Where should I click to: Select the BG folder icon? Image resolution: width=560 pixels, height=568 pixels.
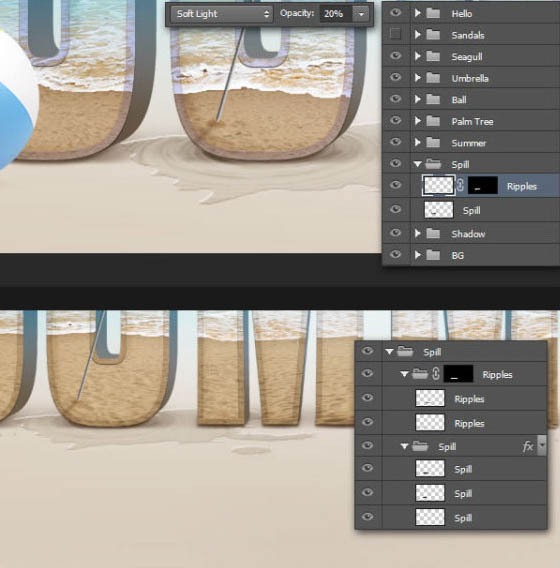click(433, 255)
